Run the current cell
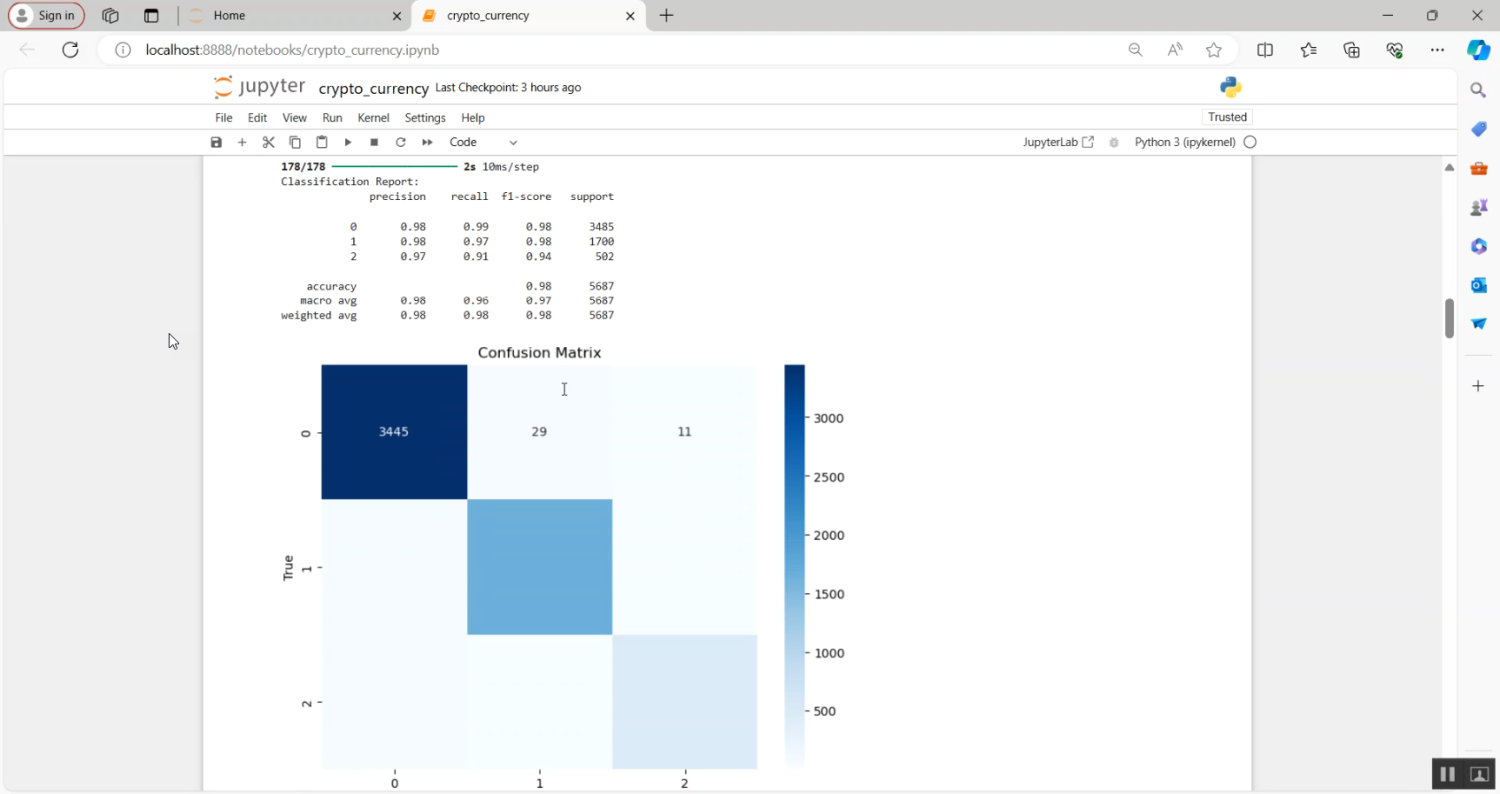 (348, 142)
